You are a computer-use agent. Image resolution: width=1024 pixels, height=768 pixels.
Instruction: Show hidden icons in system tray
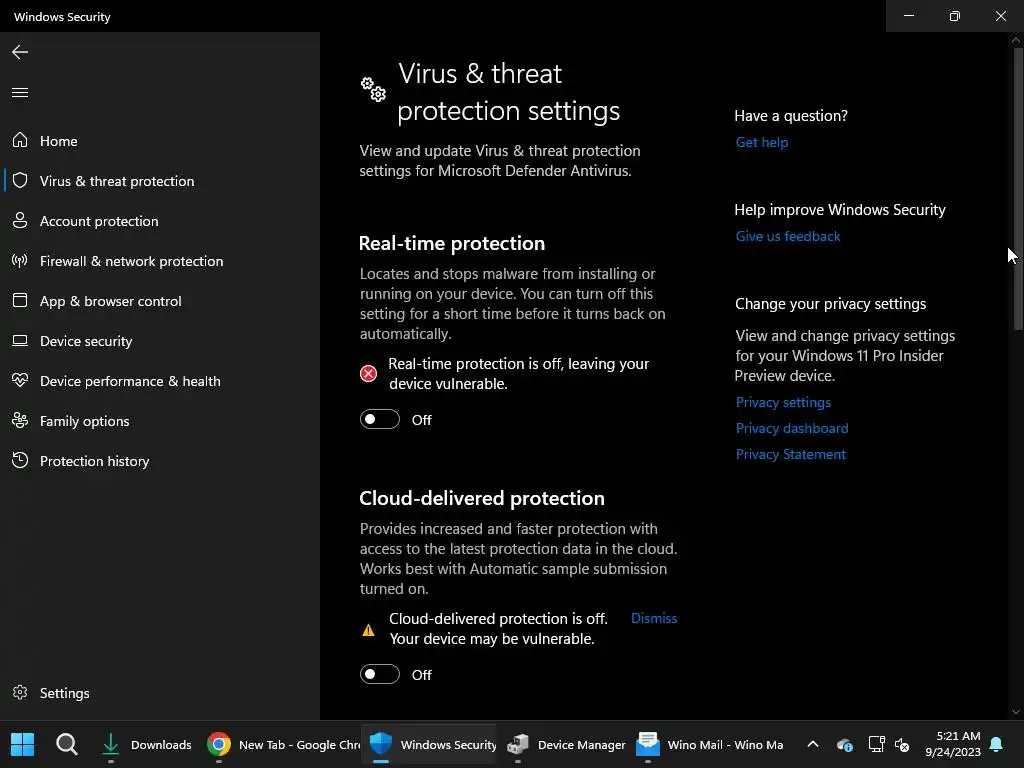coord(813,744)
